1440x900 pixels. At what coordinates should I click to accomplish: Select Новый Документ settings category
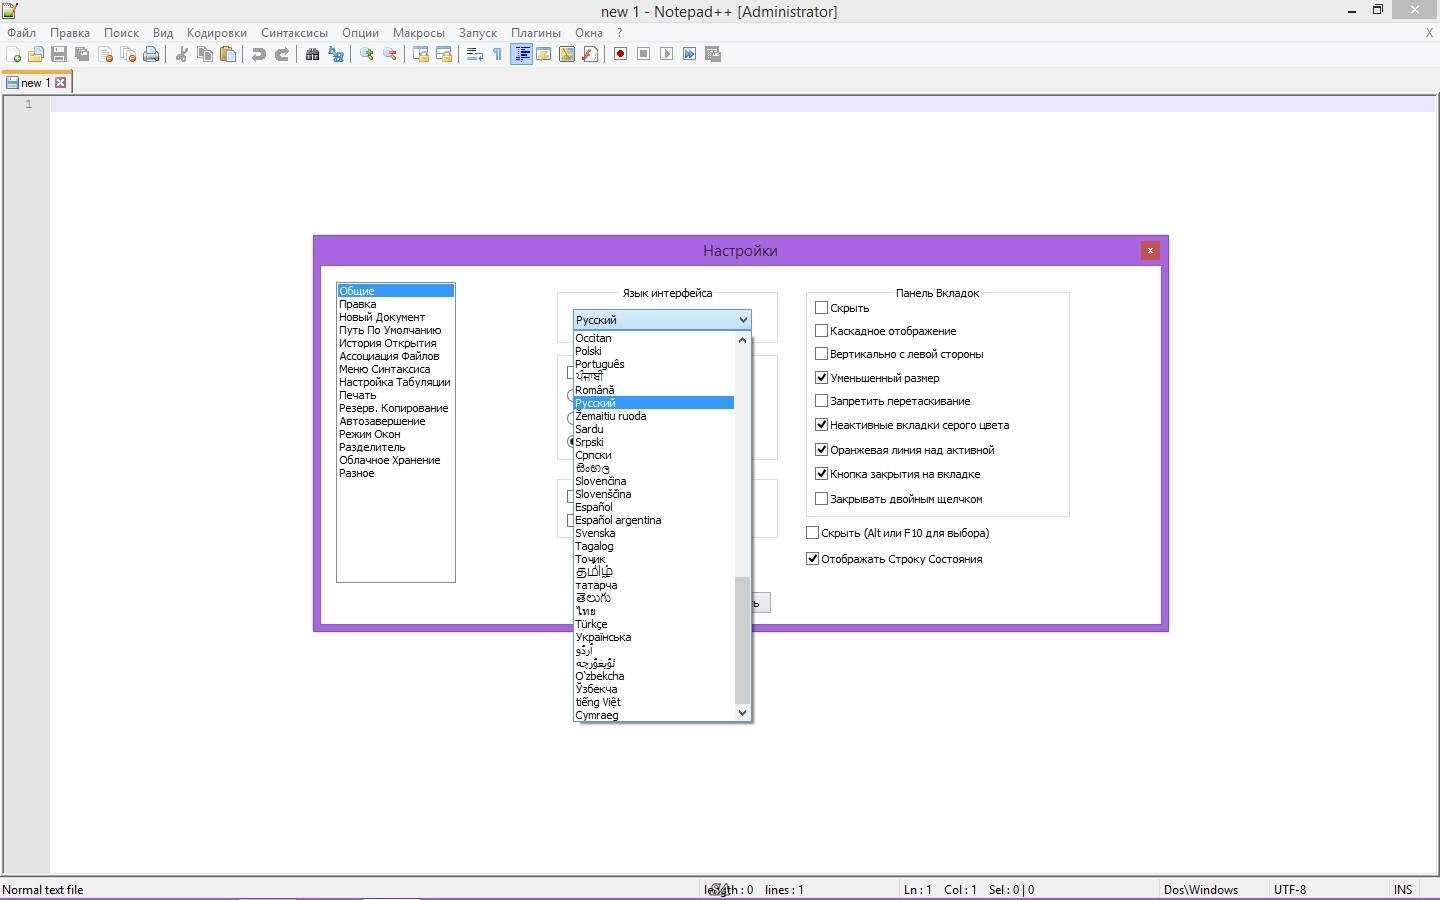pyautogui.click(x=395, y=317)
